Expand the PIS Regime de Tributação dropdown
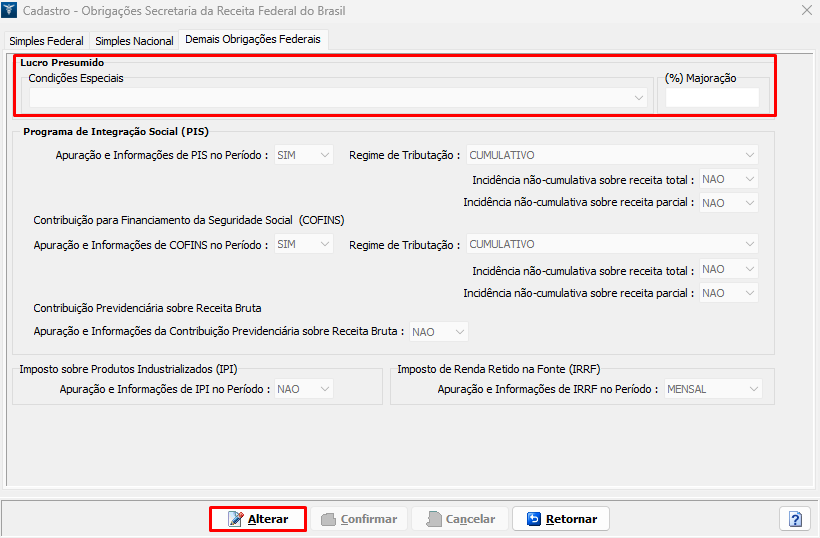Screen dimensions: 820x538 [613, 155]
